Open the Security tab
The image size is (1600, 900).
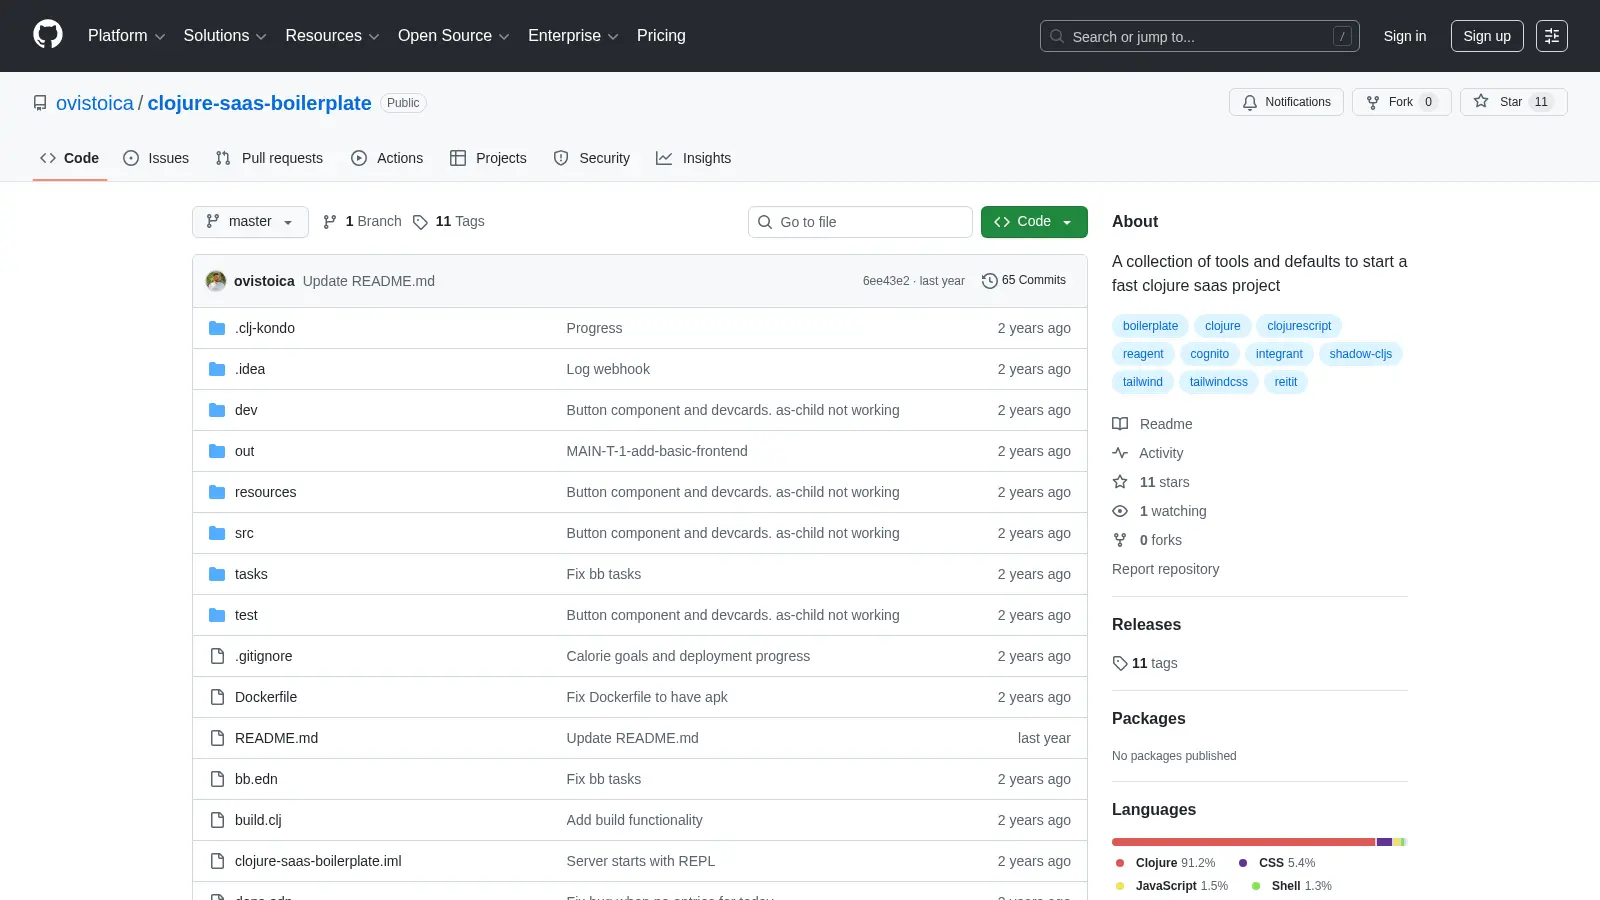coord(592,158)
